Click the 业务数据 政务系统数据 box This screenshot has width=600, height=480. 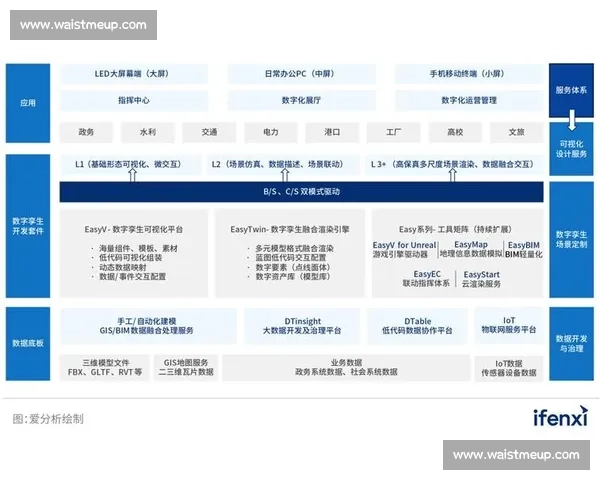[x=346, y=367]
